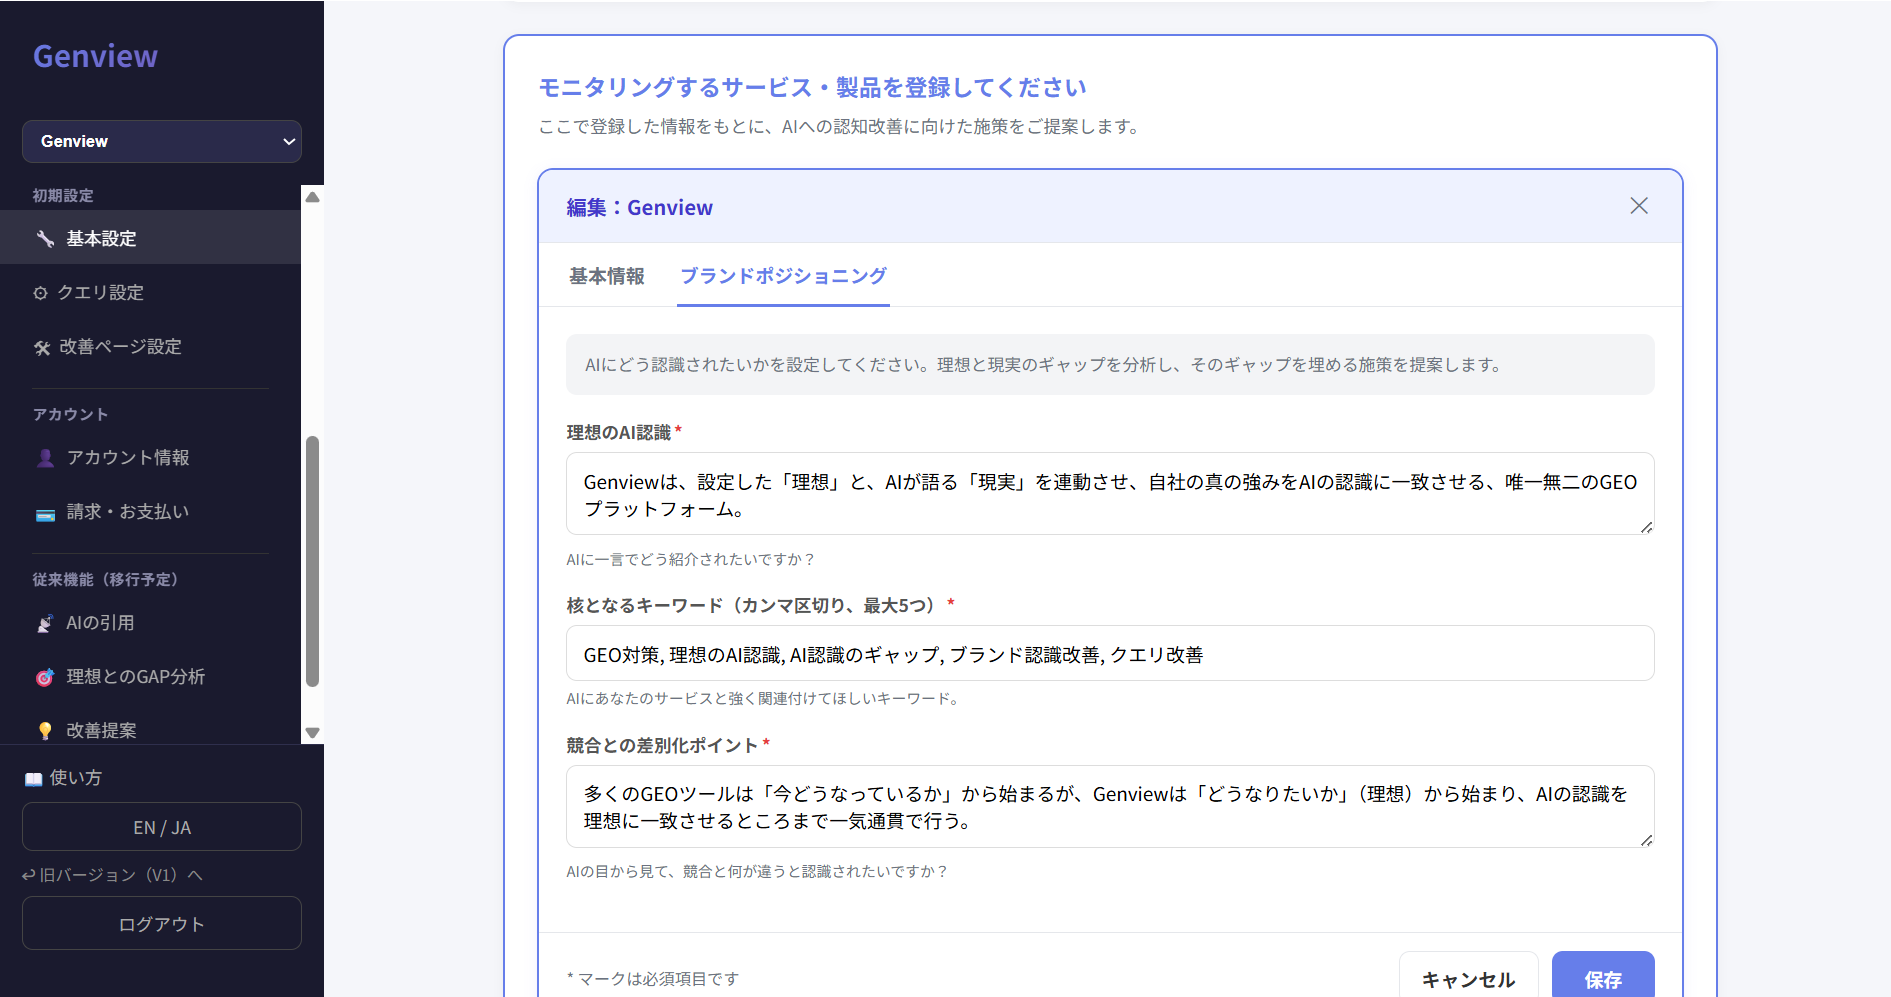Save changes with 保存 button

[1603, 979]
